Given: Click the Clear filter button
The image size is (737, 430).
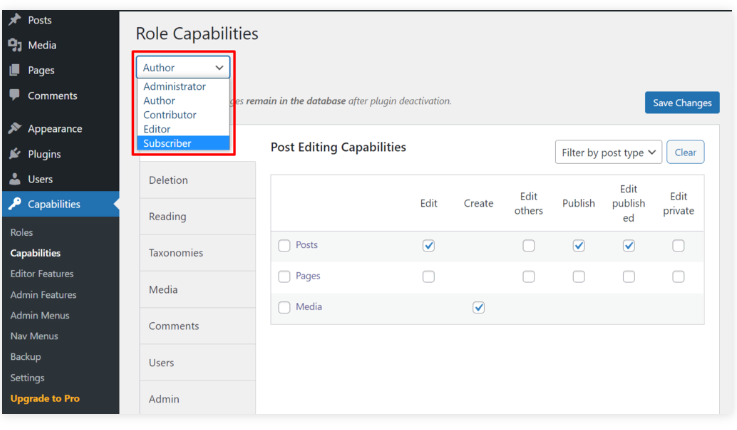Looking at the screenshot, I should 685,152.
